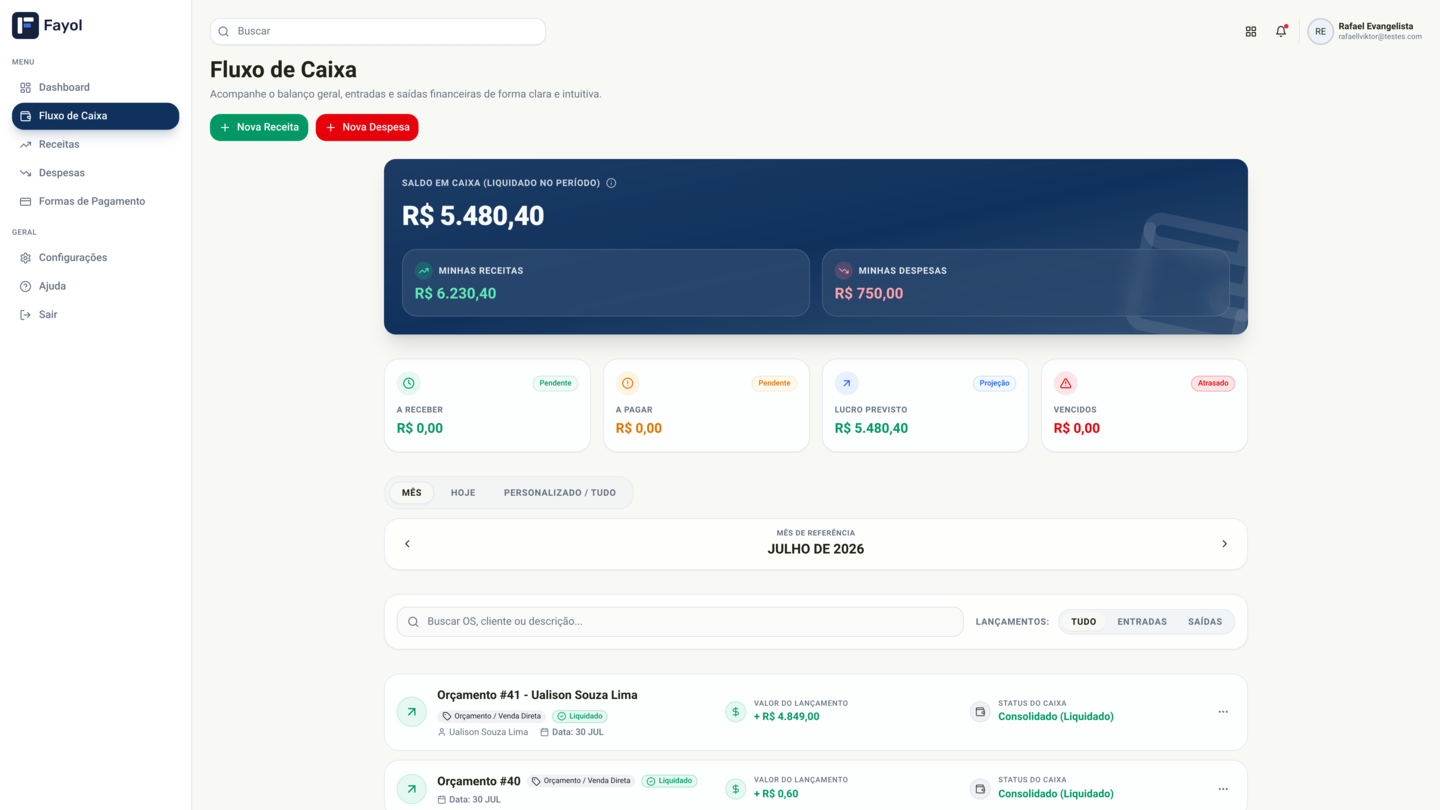This screenshot has width=1440, height=810.
Task: Click the Receitas trend icon in sidebar
Action: click(x=25, y=145)
